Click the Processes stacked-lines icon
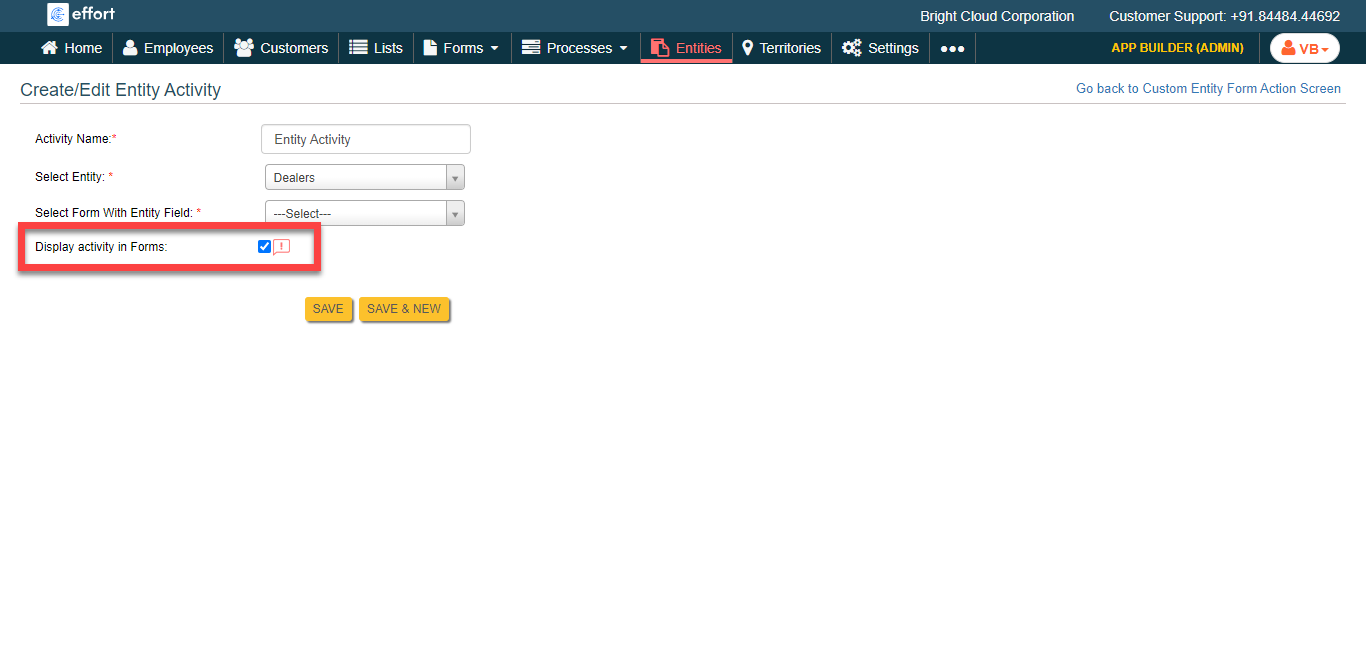Image resolution: width=1366 pixels, height=657 pixels. pyautogui.click(x=530, y=47)
